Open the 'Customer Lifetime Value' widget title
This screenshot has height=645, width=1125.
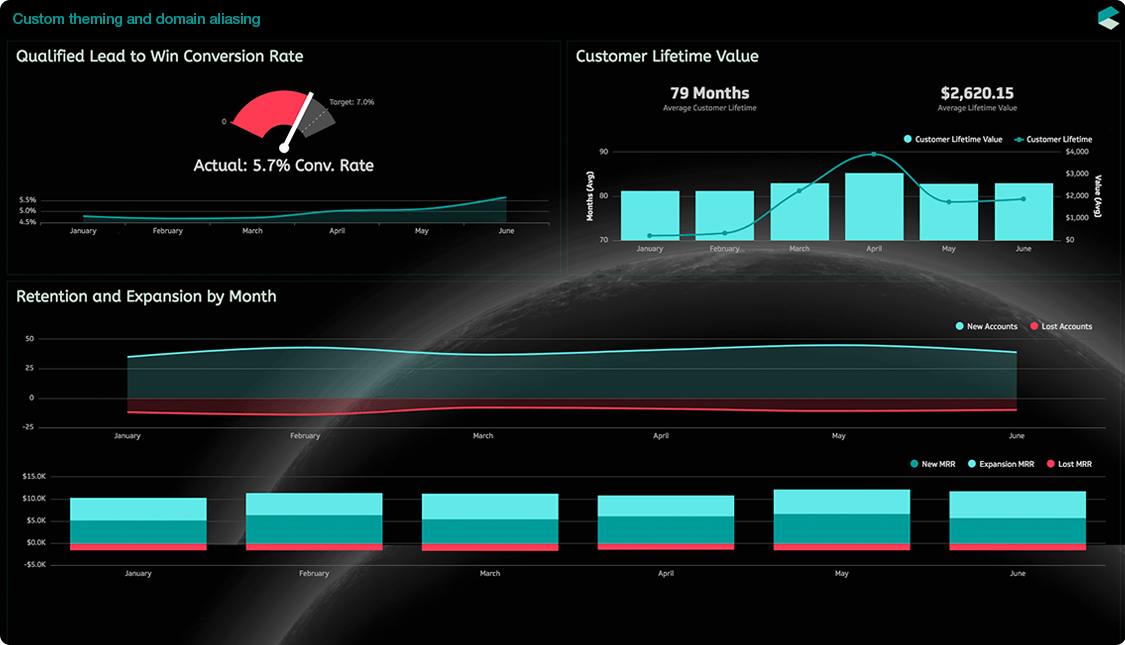(667, 56)
